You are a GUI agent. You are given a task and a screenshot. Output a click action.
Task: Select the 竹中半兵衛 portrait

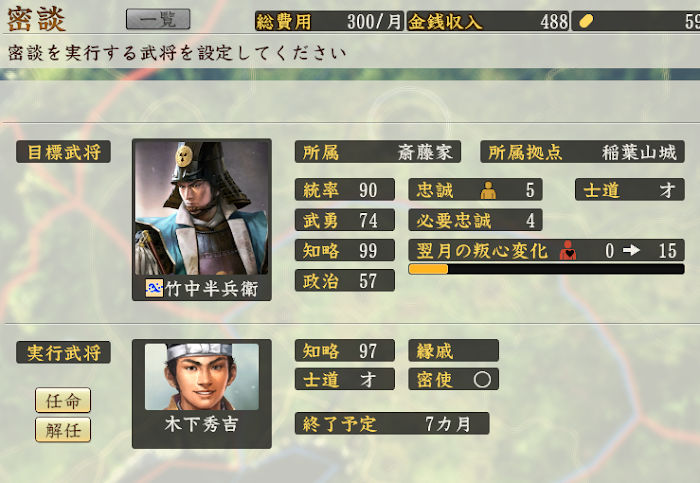(202, 208)
